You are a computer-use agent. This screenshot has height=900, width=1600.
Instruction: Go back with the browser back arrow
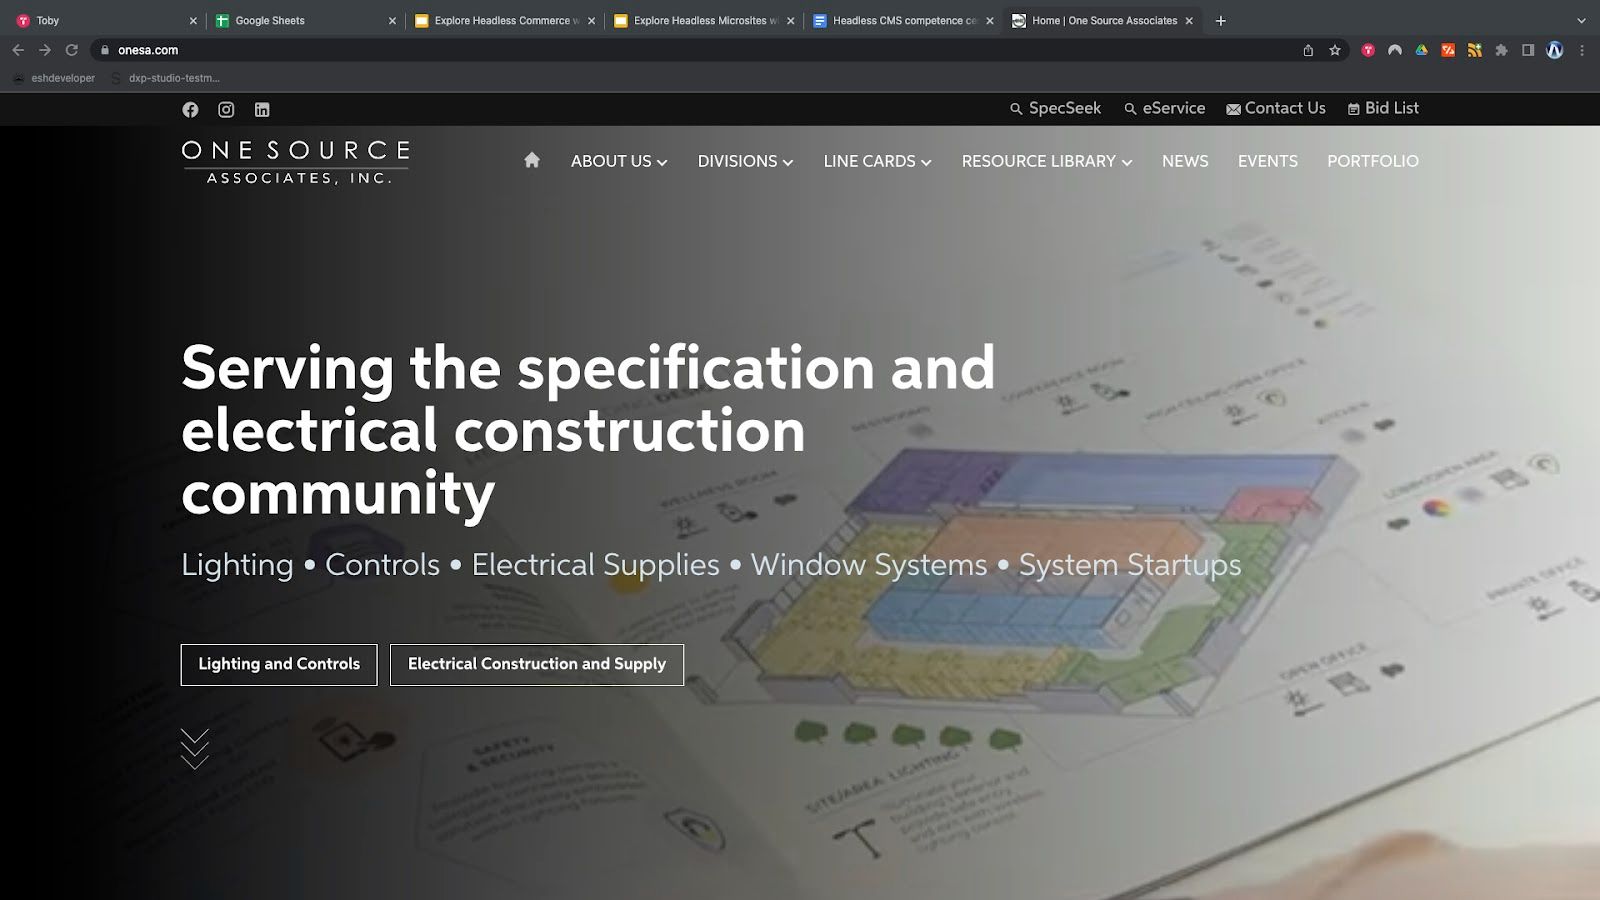pyautogui.click(x=18, y=50)
